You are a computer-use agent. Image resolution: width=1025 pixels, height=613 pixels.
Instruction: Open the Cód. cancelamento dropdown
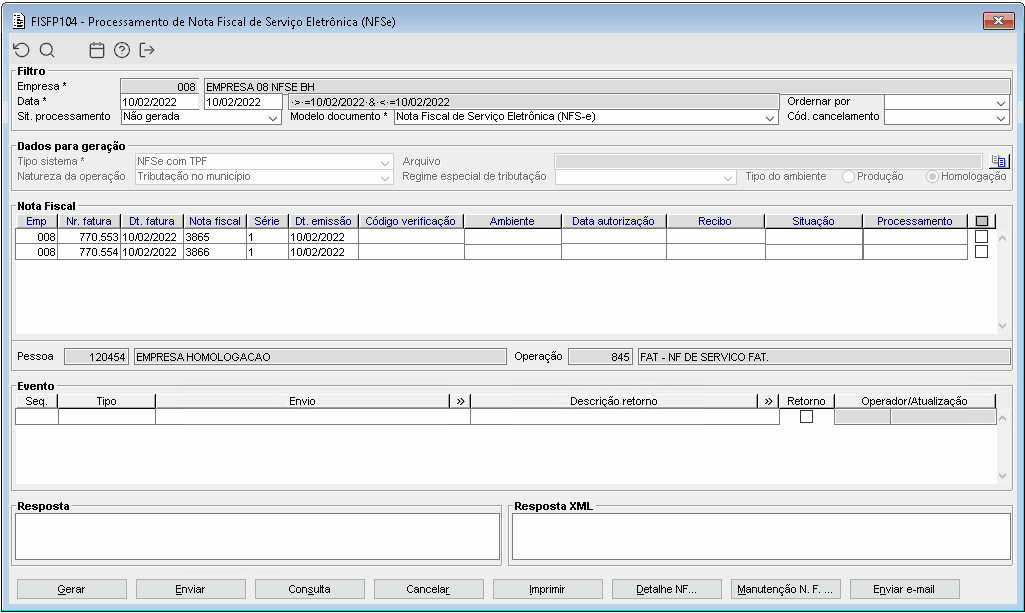(x=1001, y=118)
